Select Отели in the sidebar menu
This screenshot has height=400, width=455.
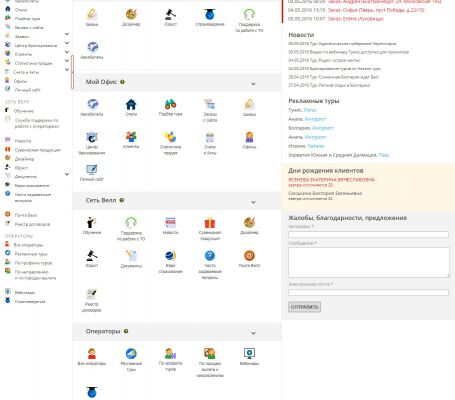[x=21, y=10]
